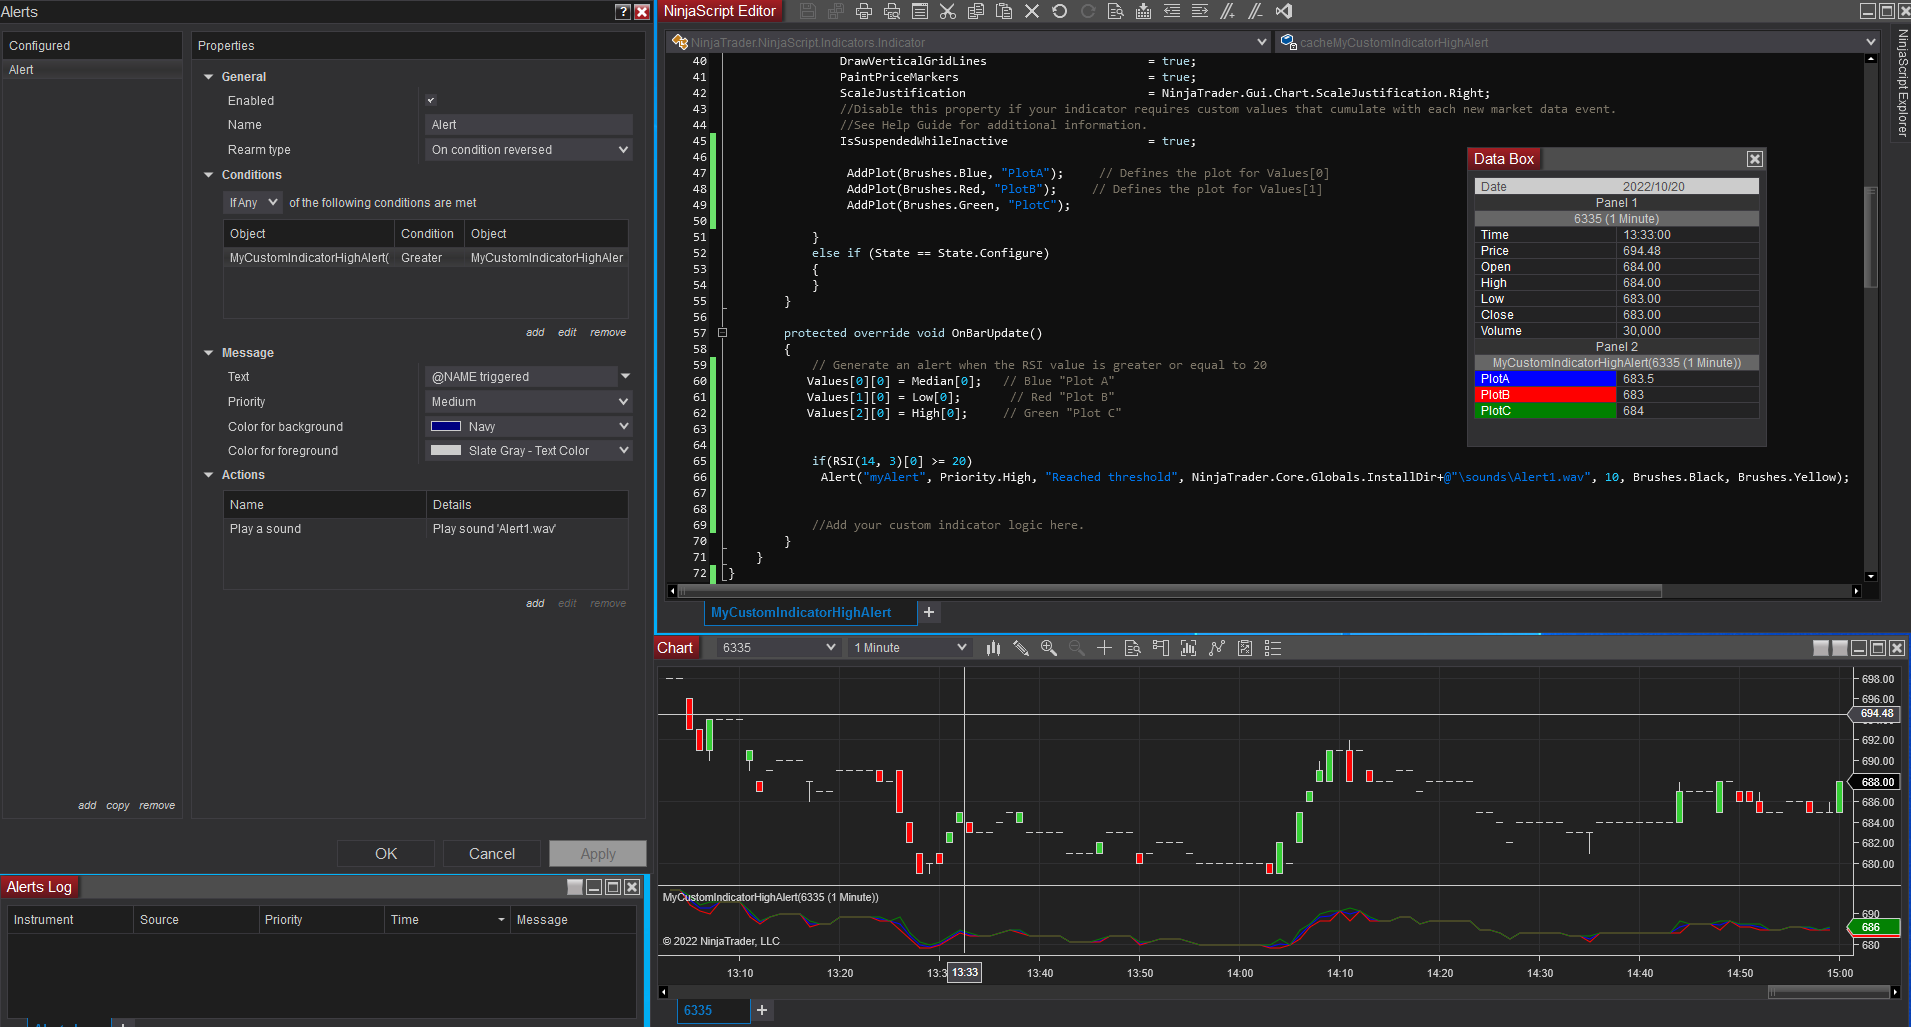Select the chart Zoom In magnifier
The width and height of the screenshot is (1911, 1027).
click(x=1048, y=648)
